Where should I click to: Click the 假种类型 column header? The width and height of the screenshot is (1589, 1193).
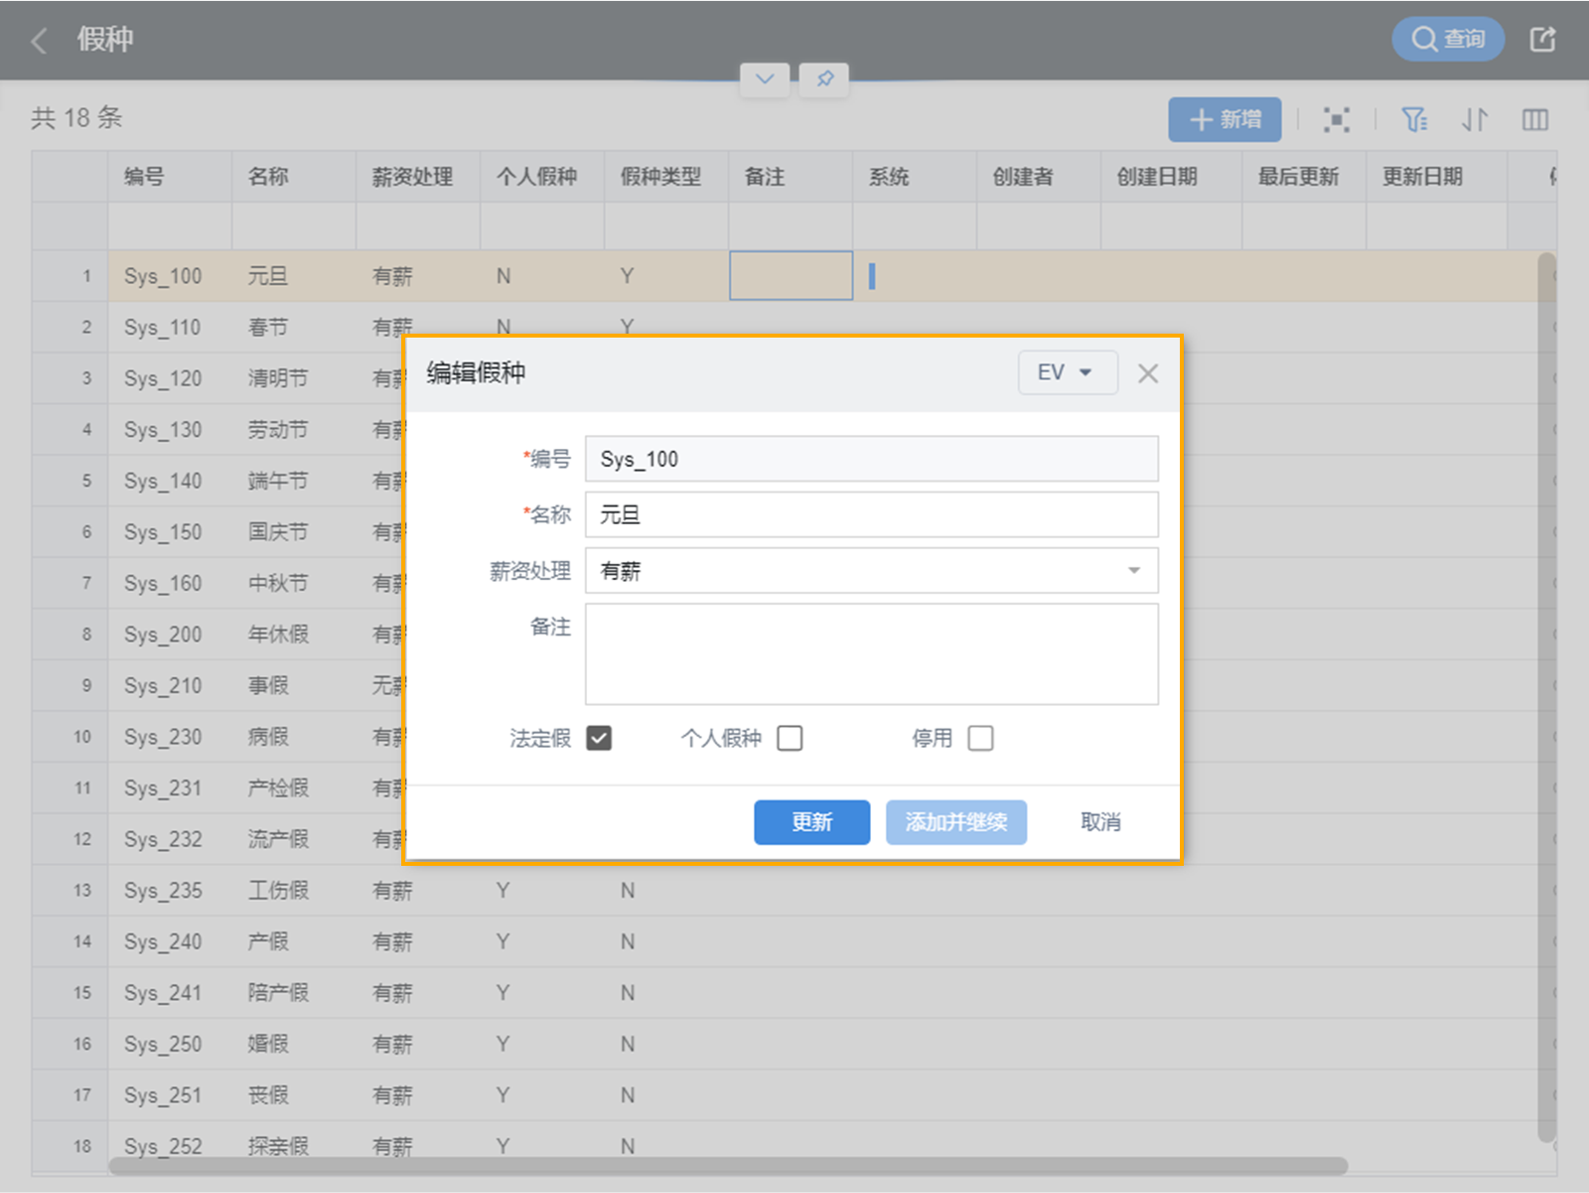click(x=666, y=177)
